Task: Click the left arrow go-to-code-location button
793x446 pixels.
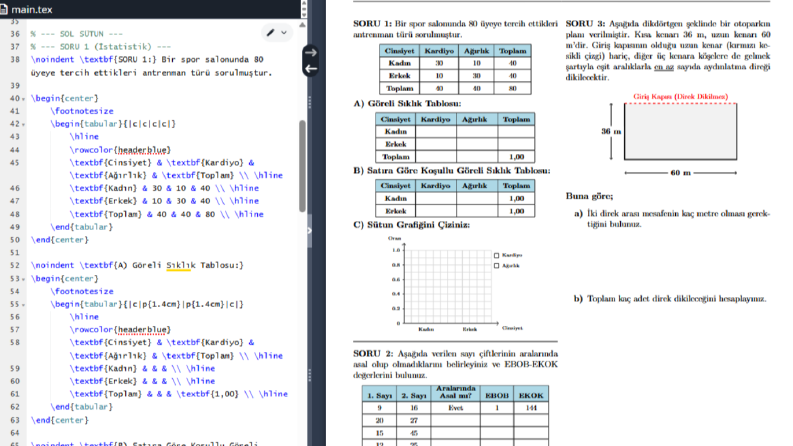Action: [311, 68]
